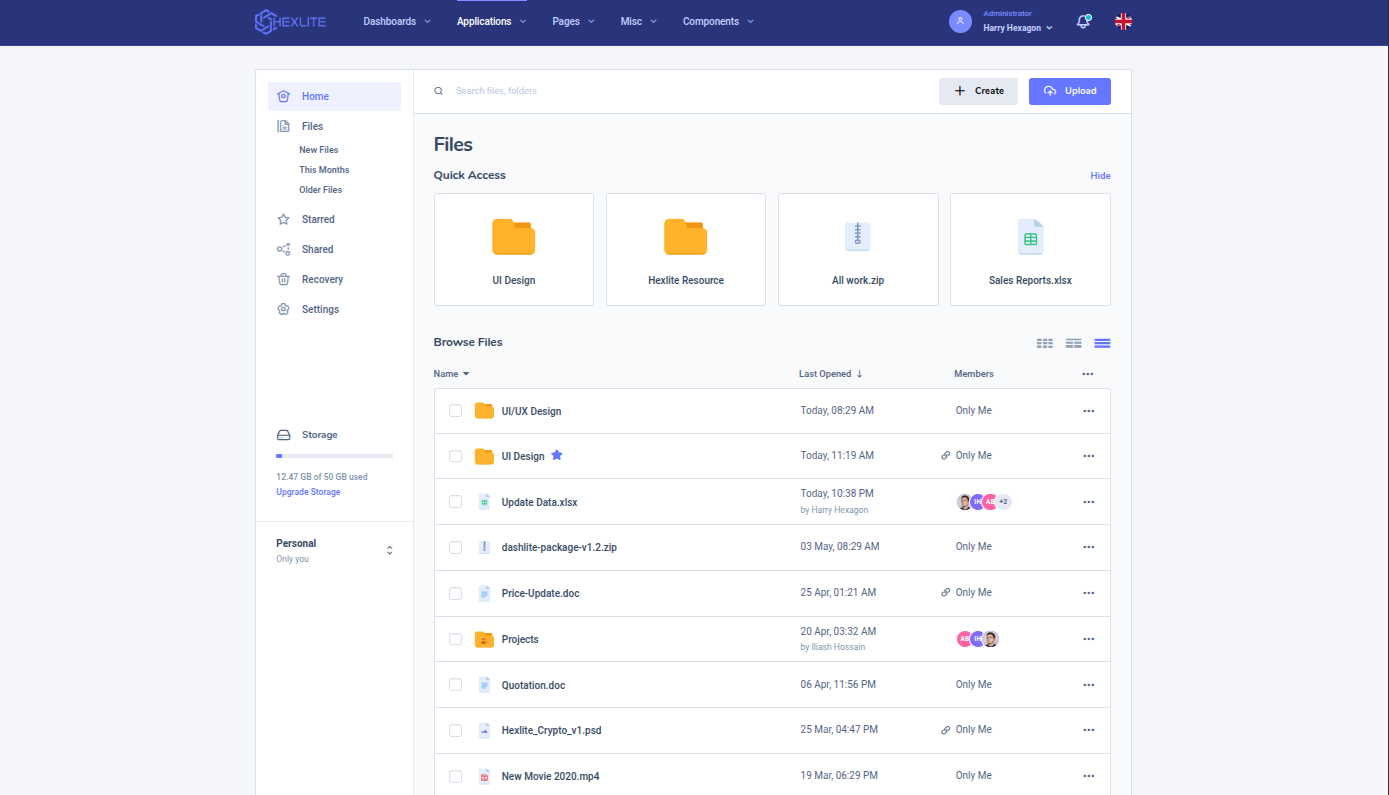Open the notifications bell
Viewport: 1389px width, 795px height.
[x=1084, y=21]
